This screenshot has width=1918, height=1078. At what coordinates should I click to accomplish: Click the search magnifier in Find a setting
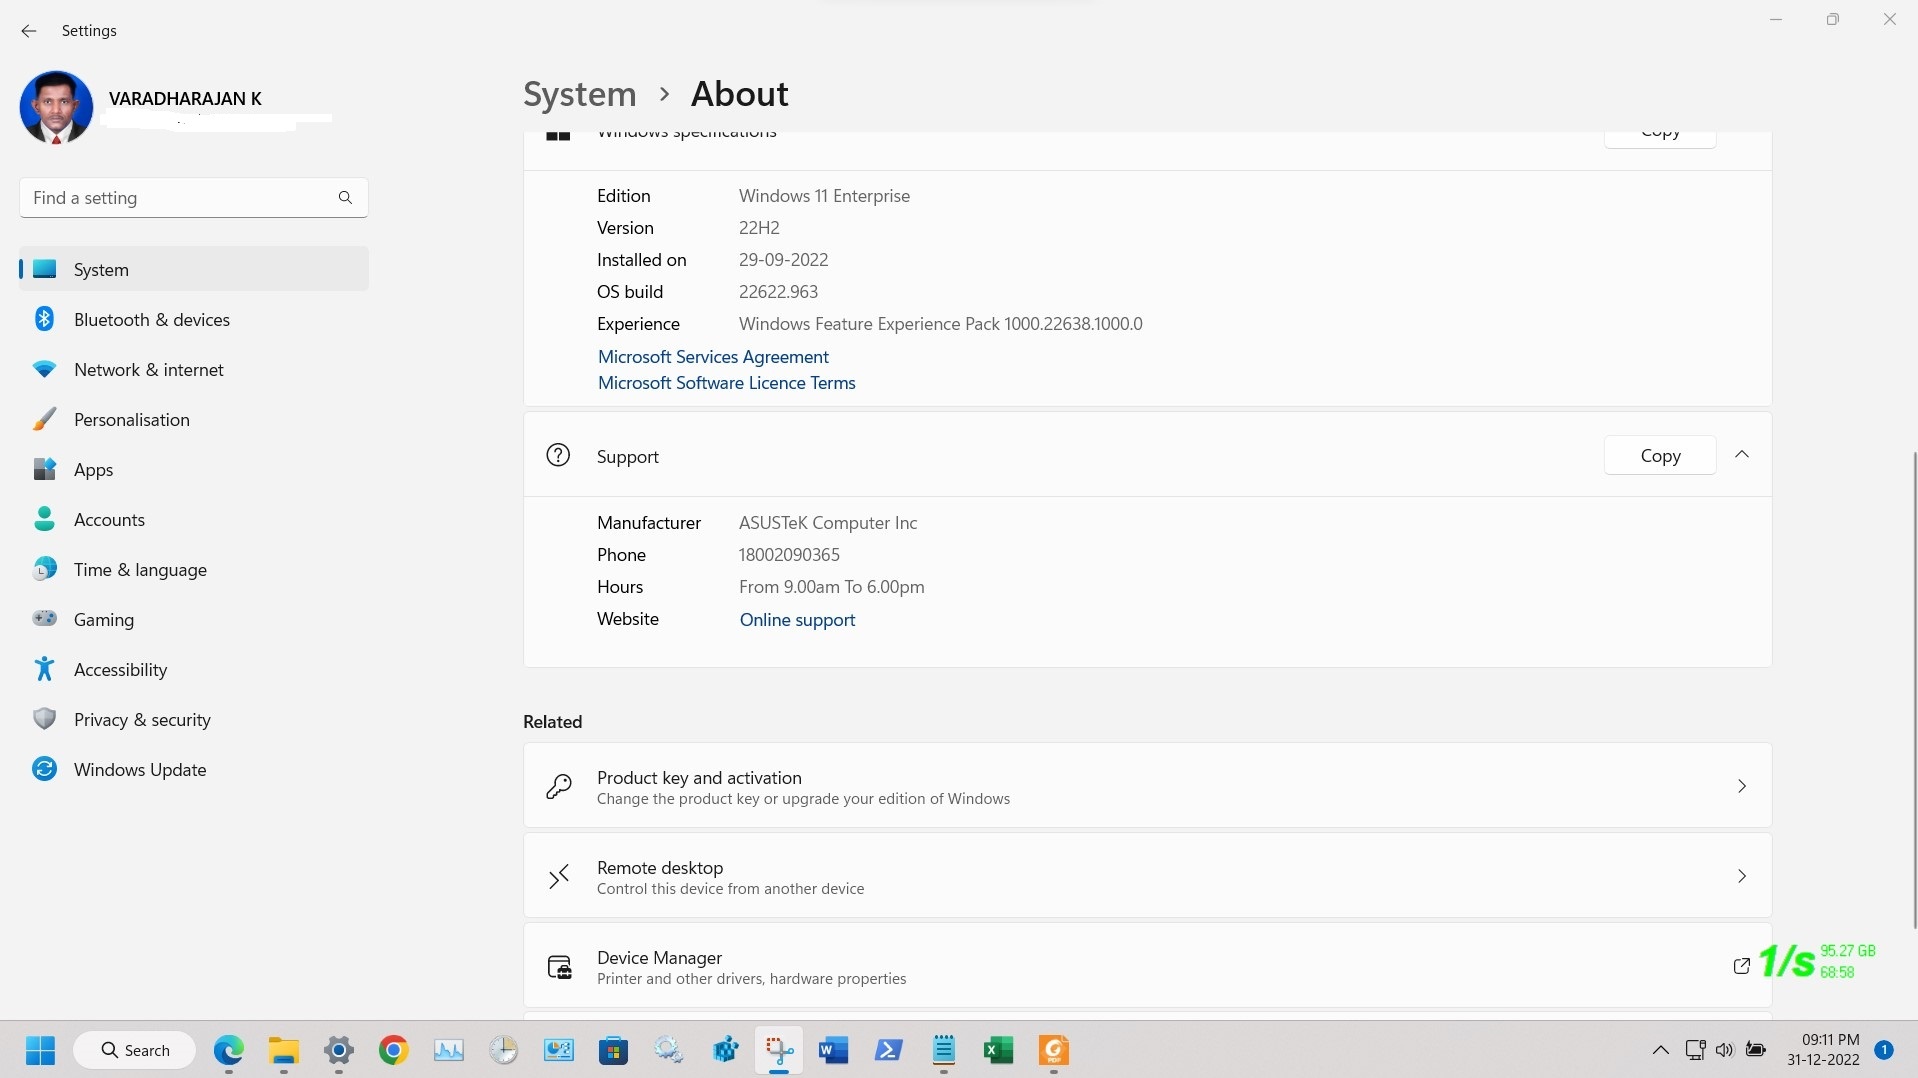[x=345, y=198]
